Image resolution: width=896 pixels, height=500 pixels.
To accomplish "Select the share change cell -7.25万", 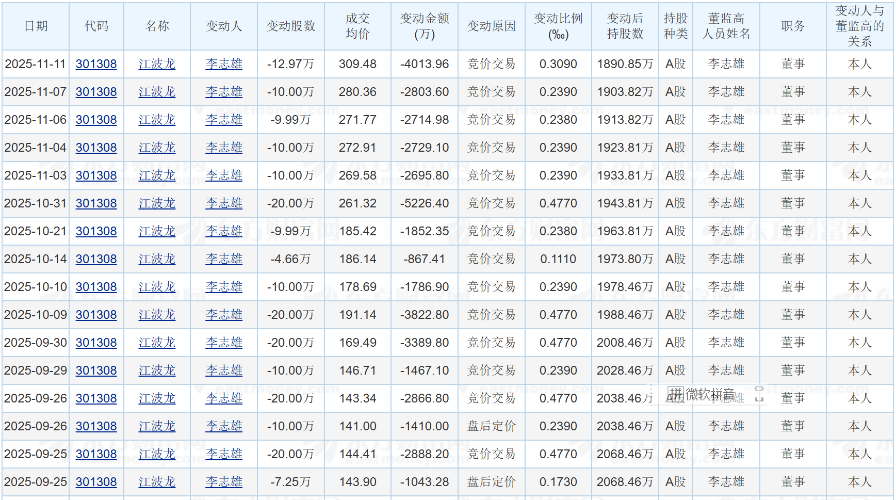I will [291, 482].
